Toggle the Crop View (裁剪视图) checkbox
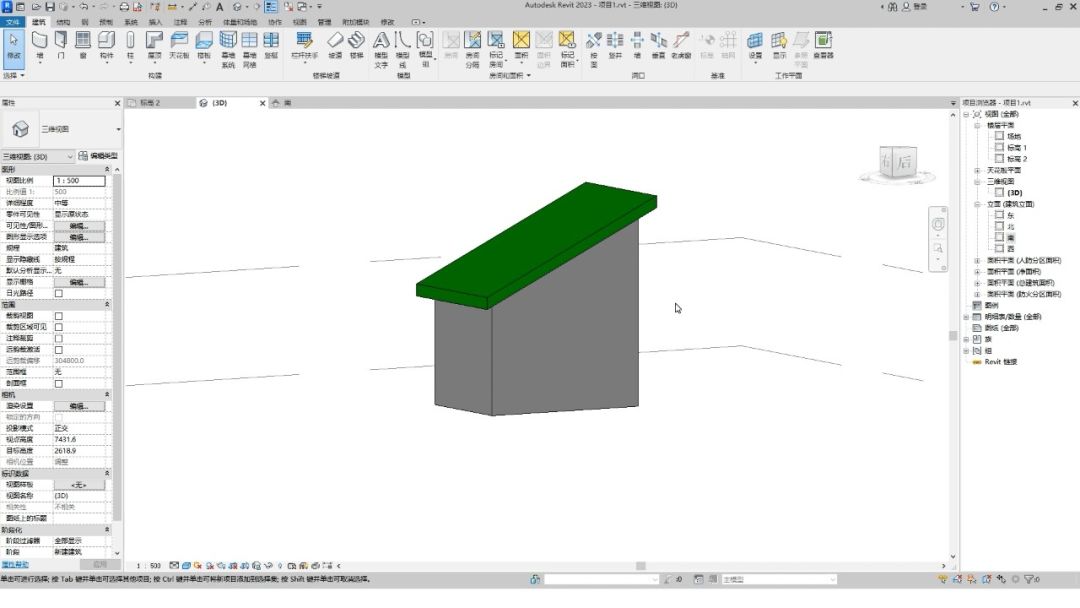The height and width of the screenshot is (608, 1080). [x=58, y=316]
